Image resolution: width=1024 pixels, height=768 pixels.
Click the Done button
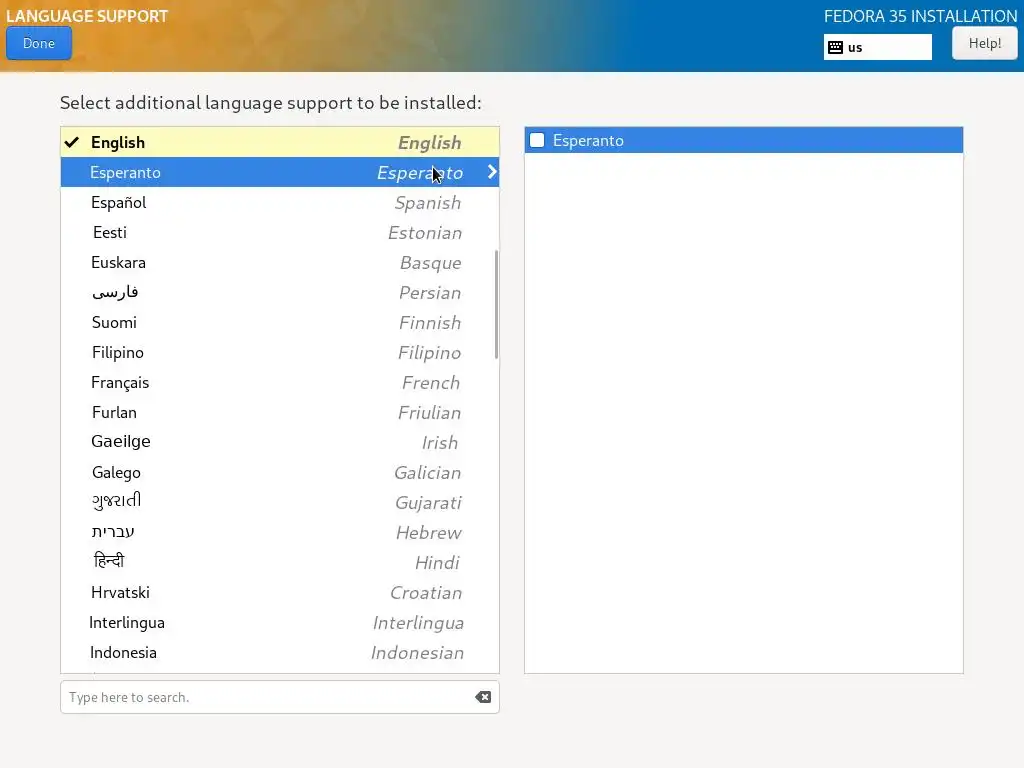(39, 43)
